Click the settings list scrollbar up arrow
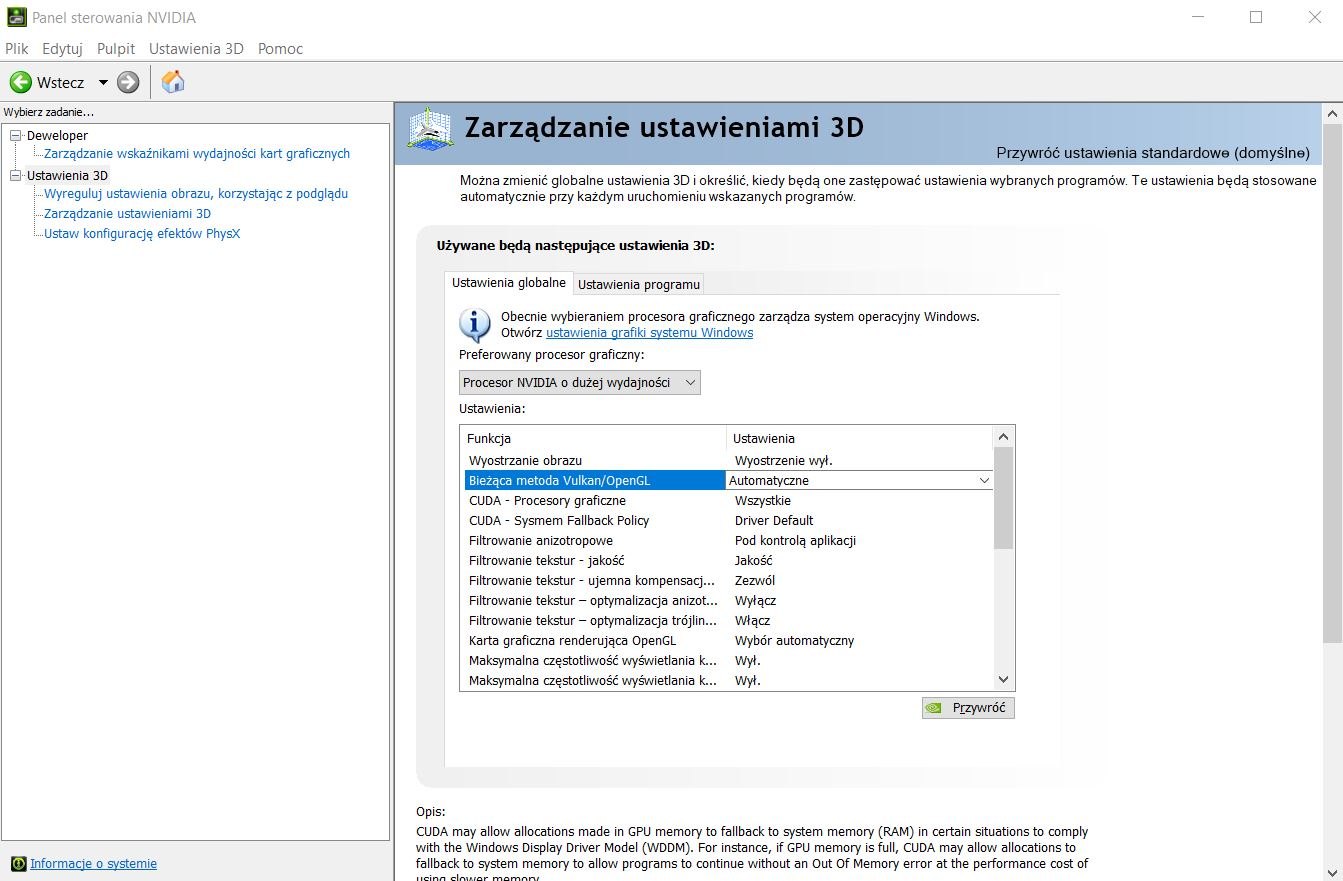 [x=1004, y=437]
